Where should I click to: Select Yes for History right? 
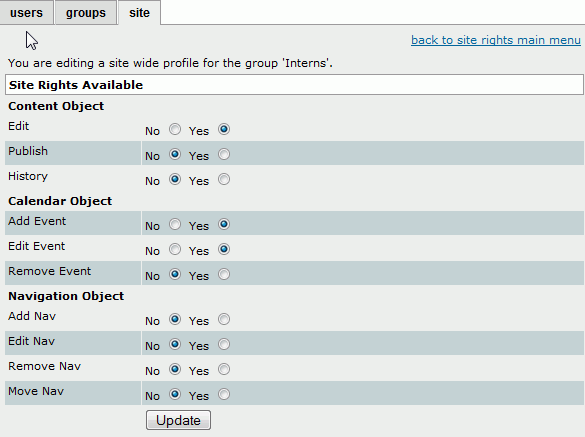click(x=224, y=180)
